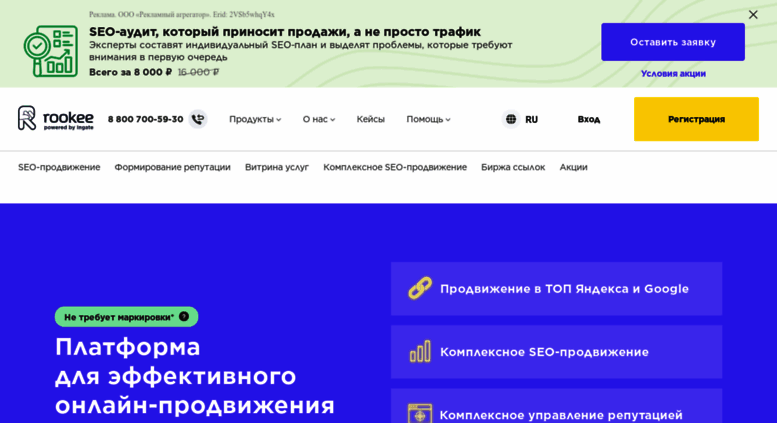Select Продвижение в ТОП Яндекса и Google card
The height and width of the screenshot is (423, 777).
(556, 289)
